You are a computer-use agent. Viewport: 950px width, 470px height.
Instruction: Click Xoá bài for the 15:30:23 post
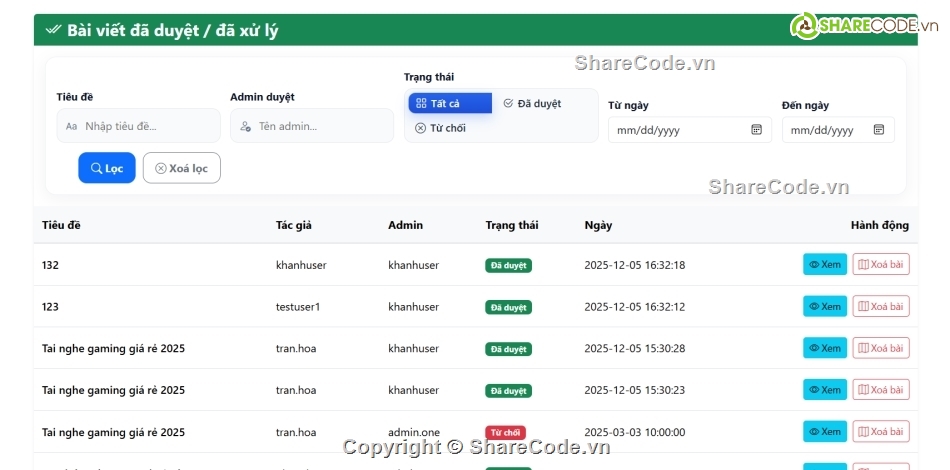coord(882,389)
